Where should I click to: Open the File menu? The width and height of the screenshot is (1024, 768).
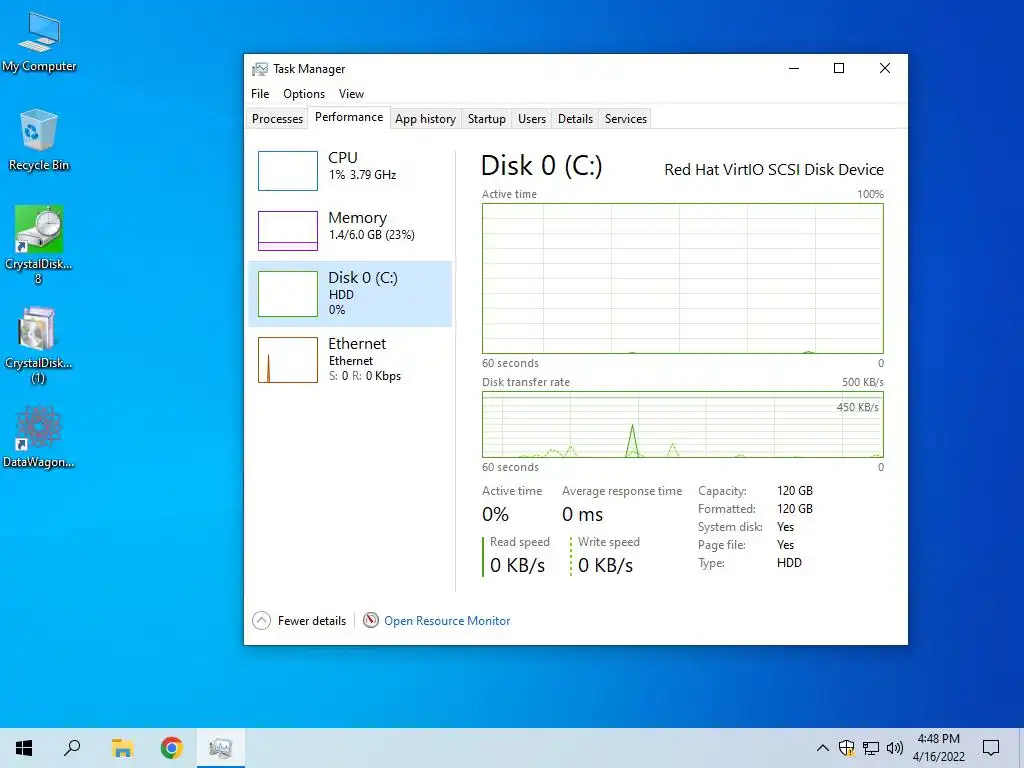[x=260, y=93]
